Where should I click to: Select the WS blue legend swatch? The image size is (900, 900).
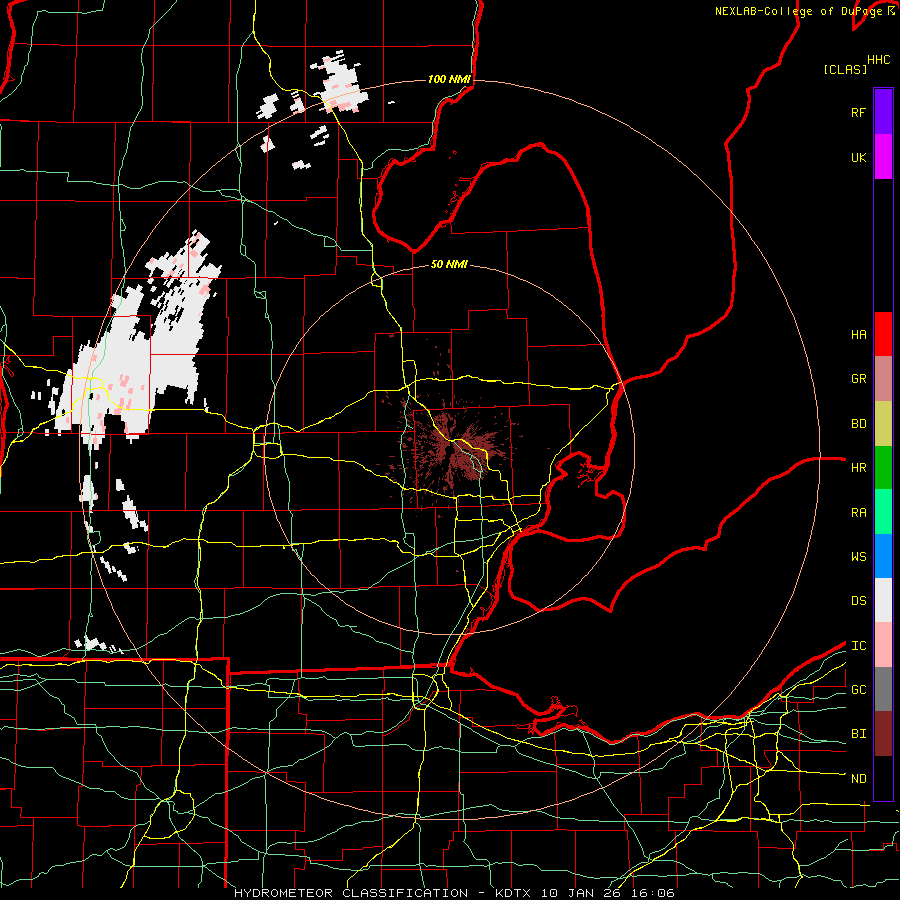pyautogui.click(x=883, y=556)
